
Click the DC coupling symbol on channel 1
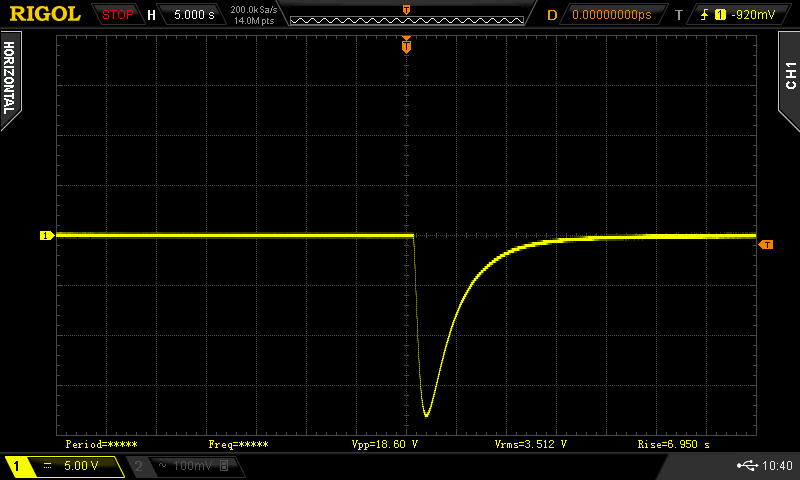tap(47, 466)
